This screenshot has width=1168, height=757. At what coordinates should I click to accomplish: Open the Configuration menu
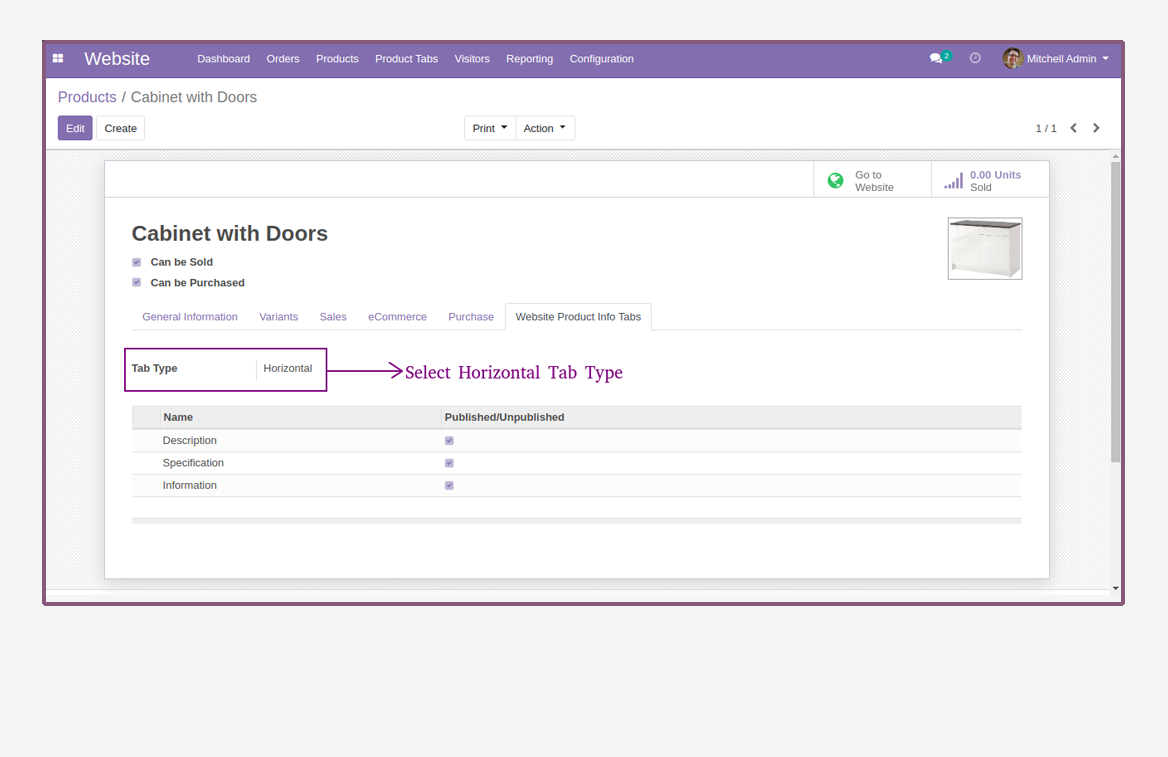tap(601, 59)
